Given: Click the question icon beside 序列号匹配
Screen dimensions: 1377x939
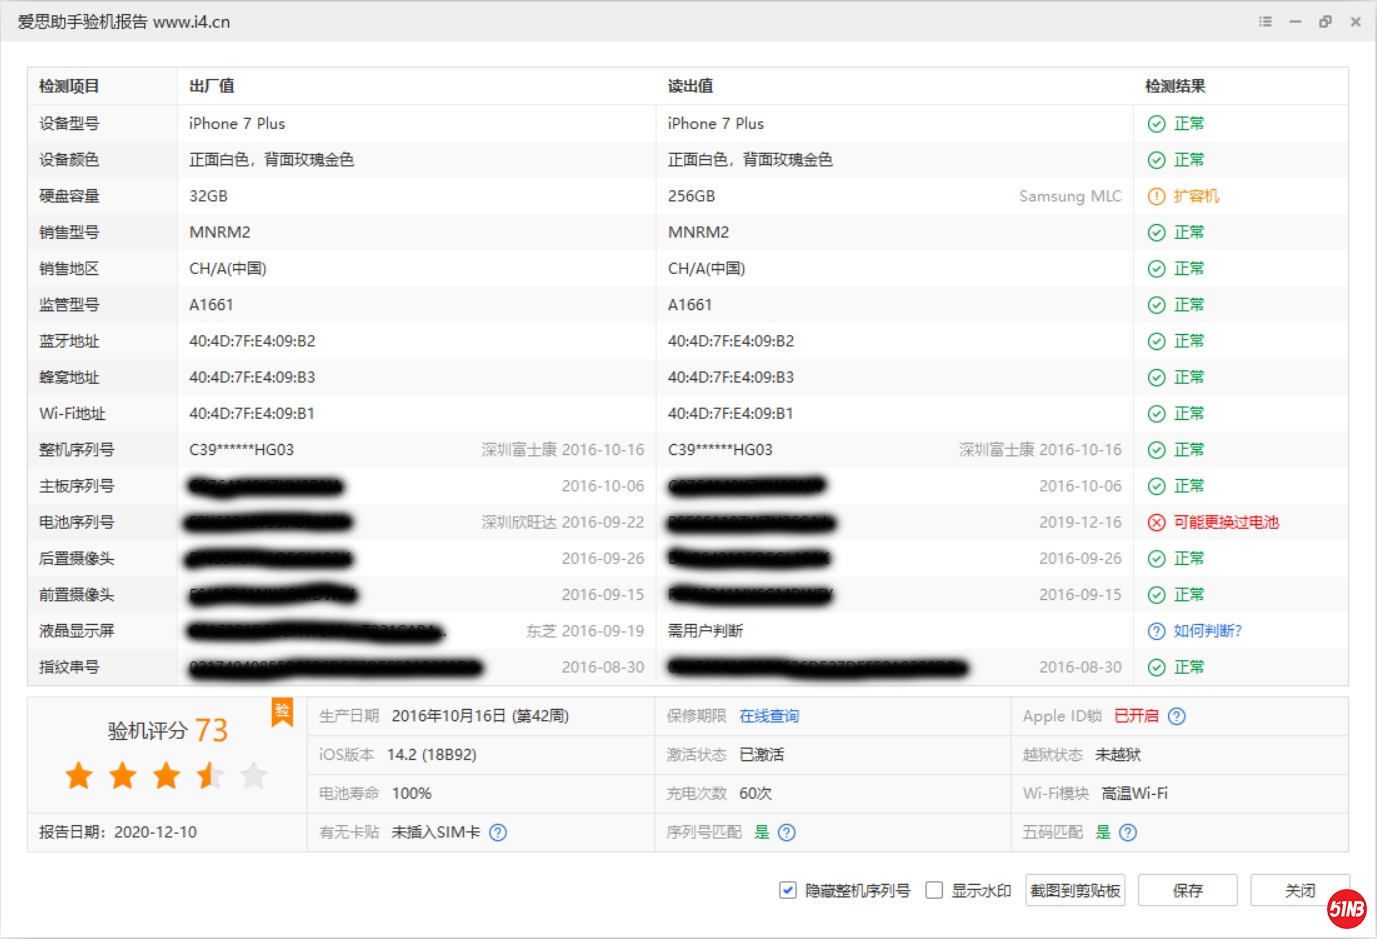Looking at the screenshot, I should pyautogui.click(x=787, y=832).
